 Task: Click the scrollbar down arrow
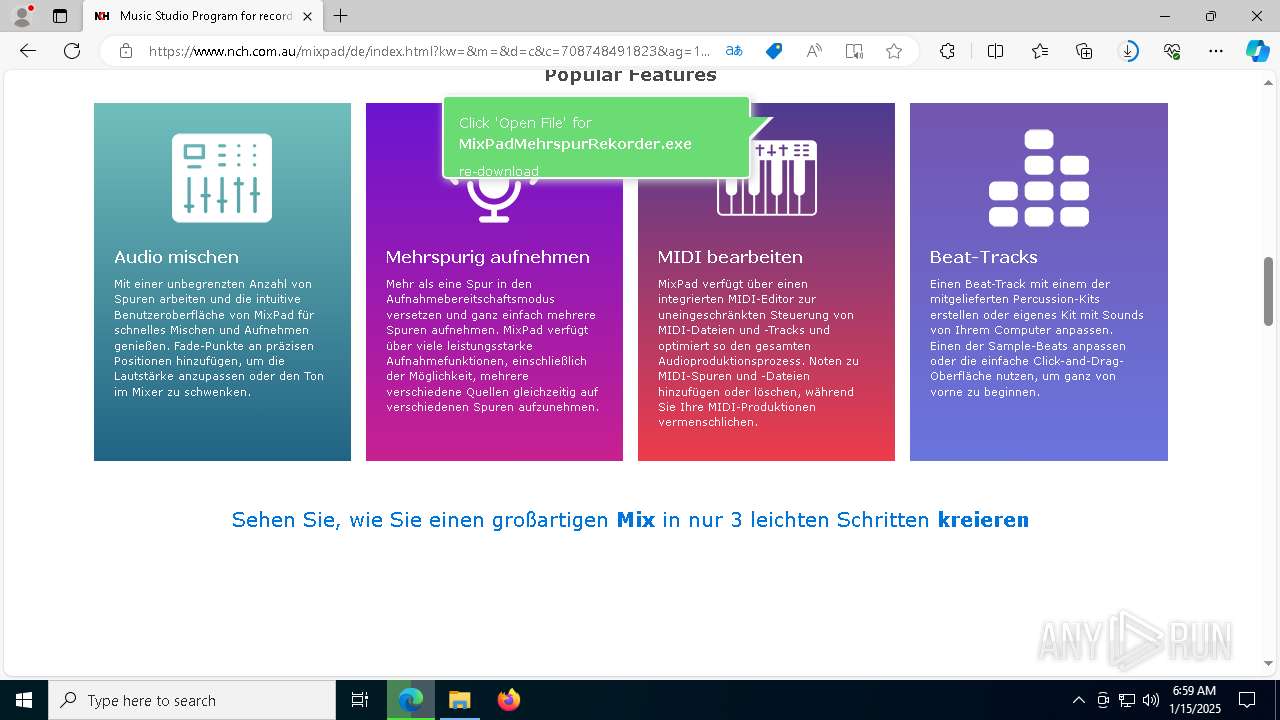tap(1268, 663)
